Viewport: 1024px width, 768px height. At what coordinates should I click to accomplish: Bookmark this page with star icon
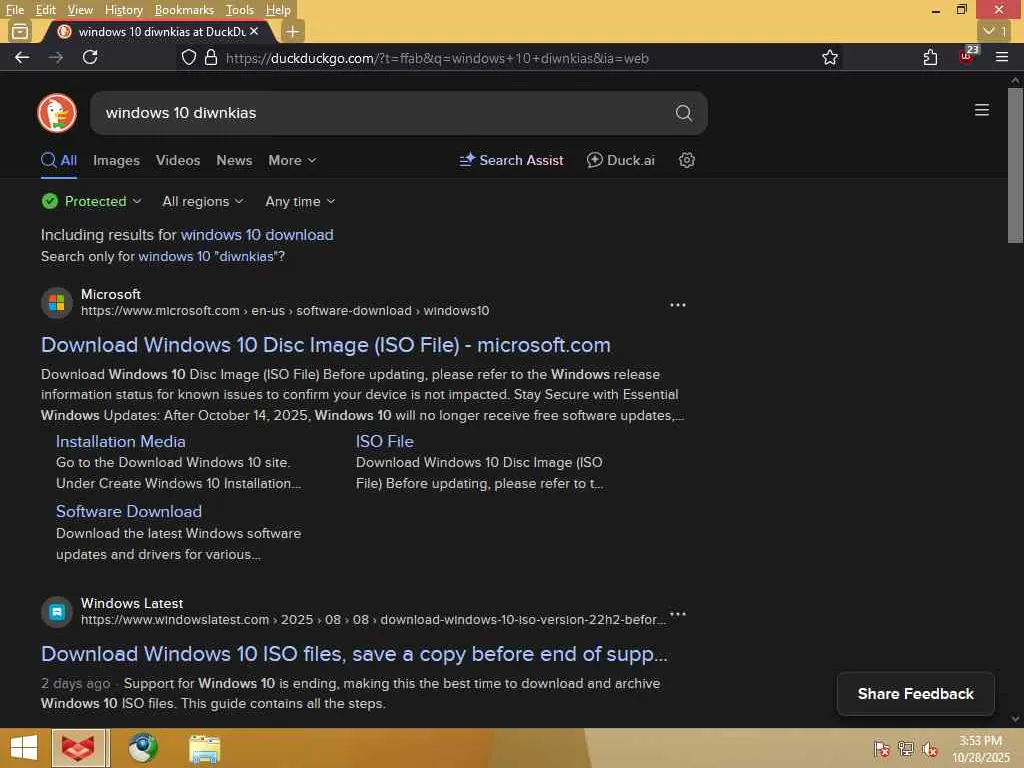829,57
